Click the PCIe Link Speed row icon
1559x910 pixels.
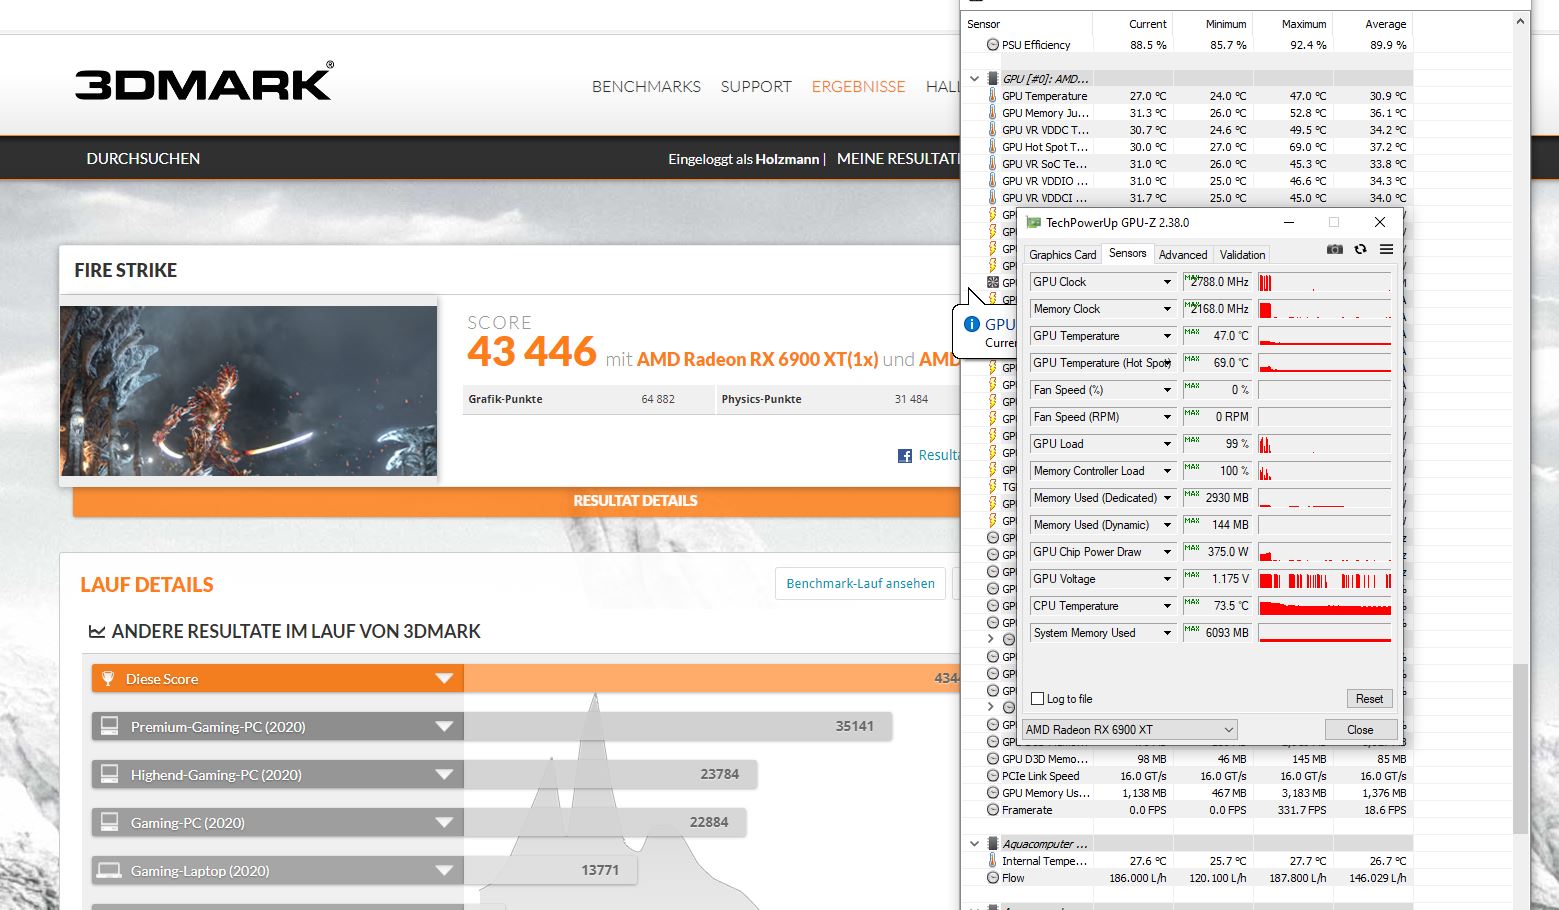(993, 776)
